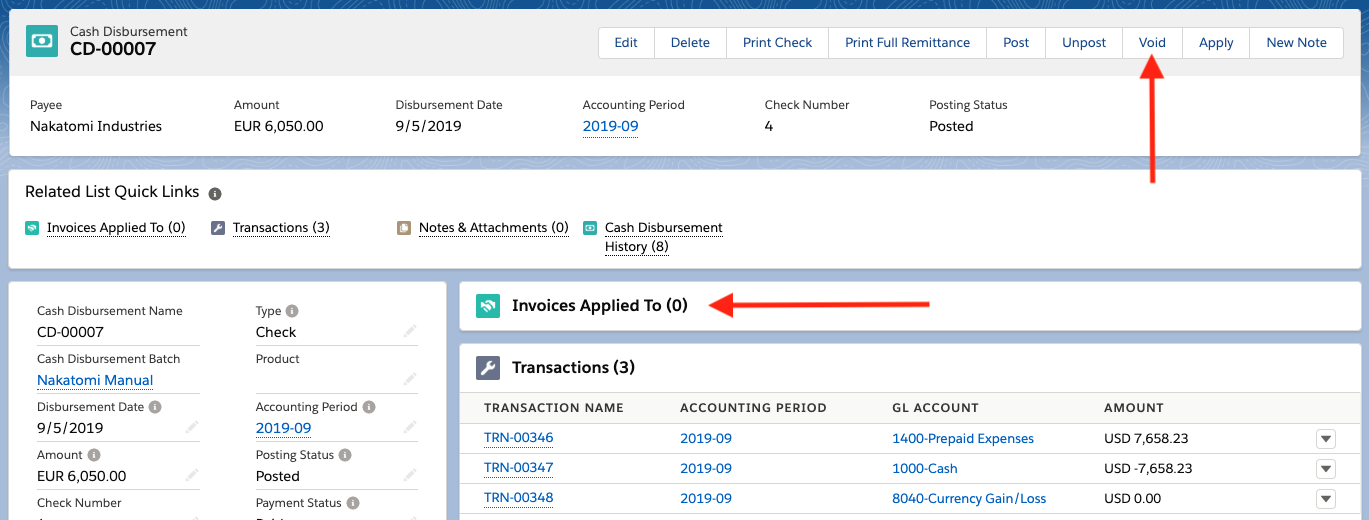Screen dimensions: 1369x520
Task: Open Cash Disbursement History (8) quick link
Action: pos(664,237)
